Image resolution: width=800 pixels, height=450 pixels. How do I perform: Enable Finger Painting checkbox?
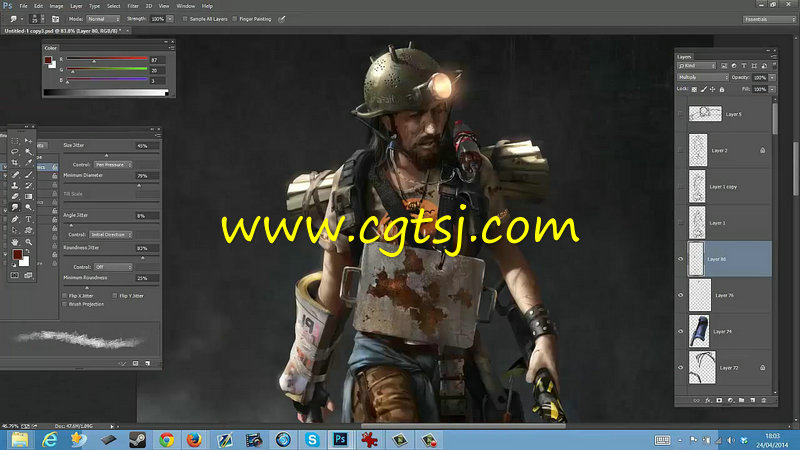pos(235,19)
